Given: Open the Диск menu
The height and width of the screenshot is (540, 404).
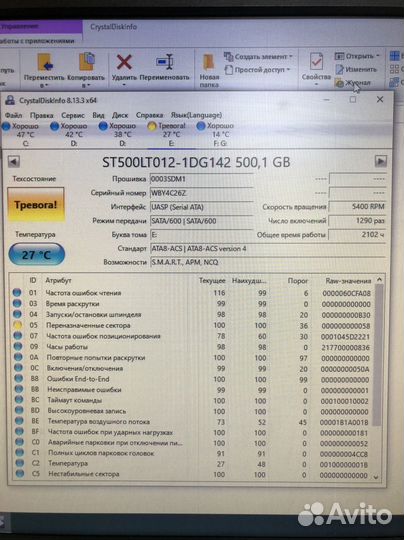Looking at the screenshot, I should point(120,115).
